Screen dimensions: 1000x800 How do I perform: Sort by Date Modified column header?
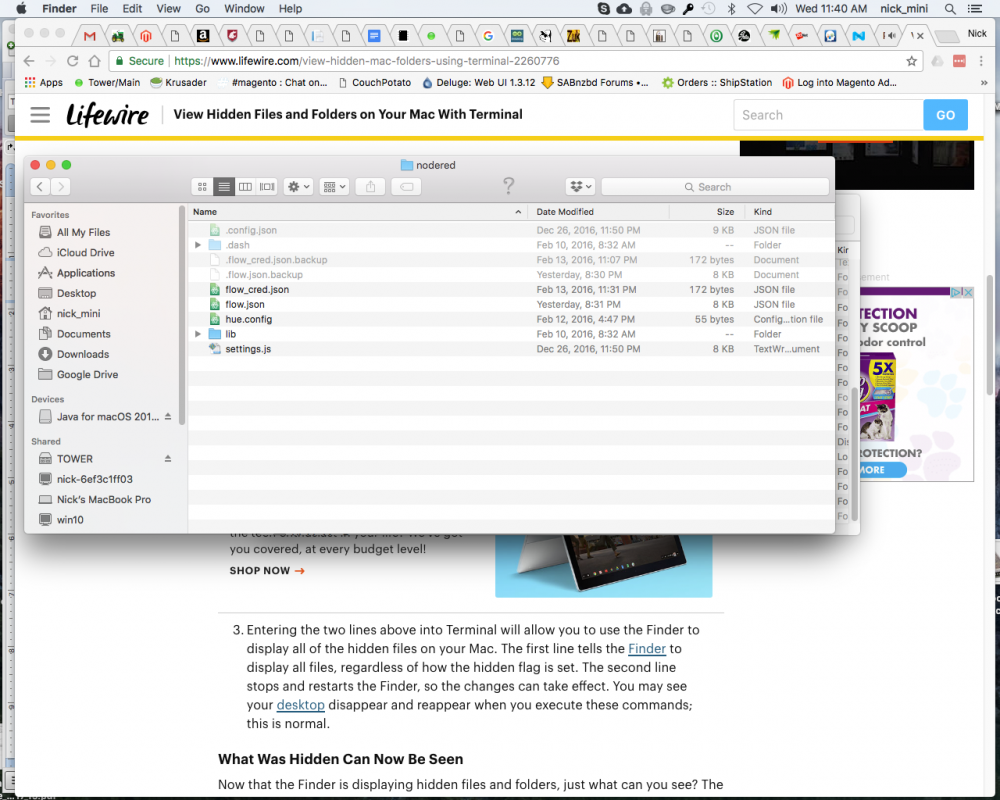point(598,212)
